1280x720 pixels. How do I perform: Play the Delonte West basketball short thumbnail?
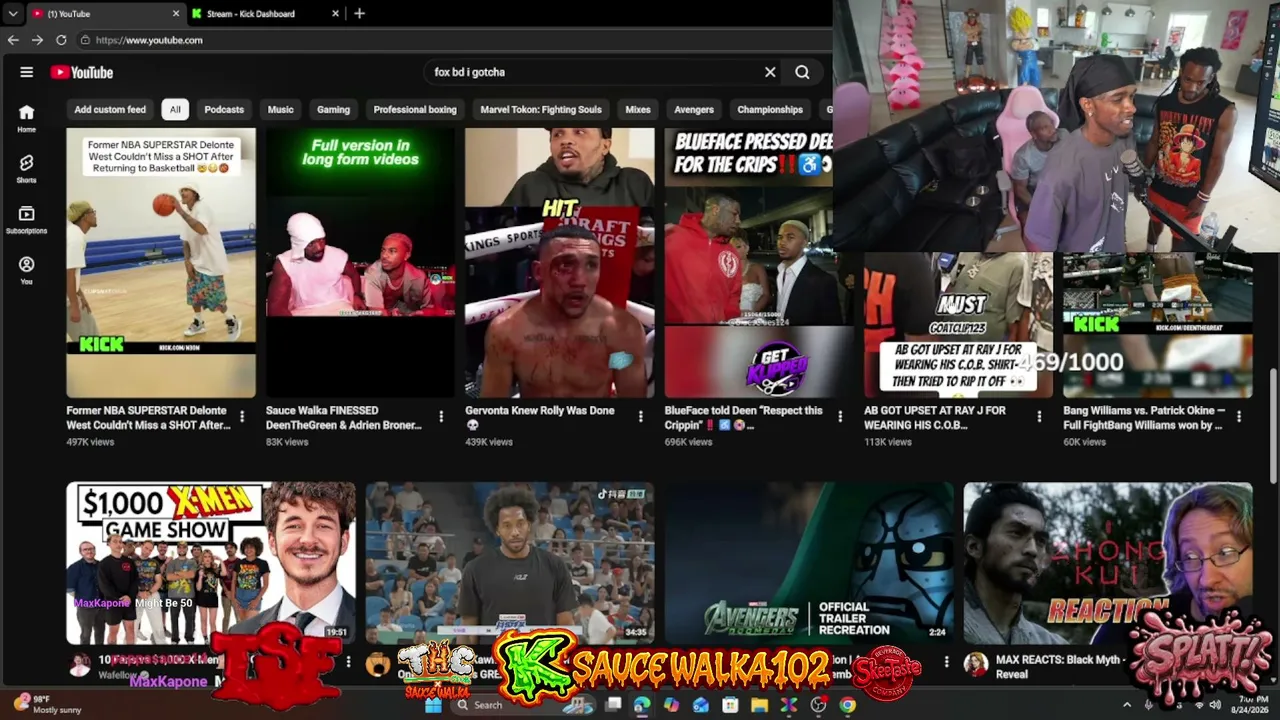tap(161, 263)
